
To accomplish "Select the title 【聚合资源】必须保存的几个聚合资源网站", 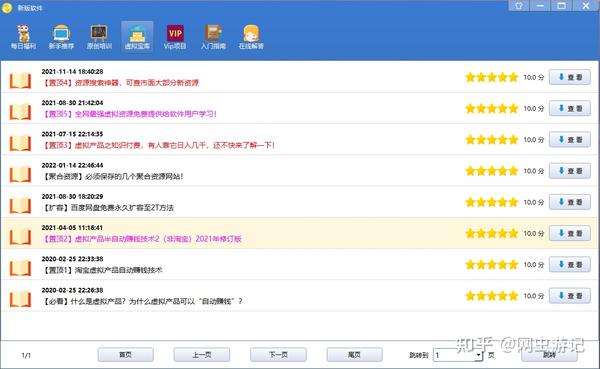I will [112, 176].
